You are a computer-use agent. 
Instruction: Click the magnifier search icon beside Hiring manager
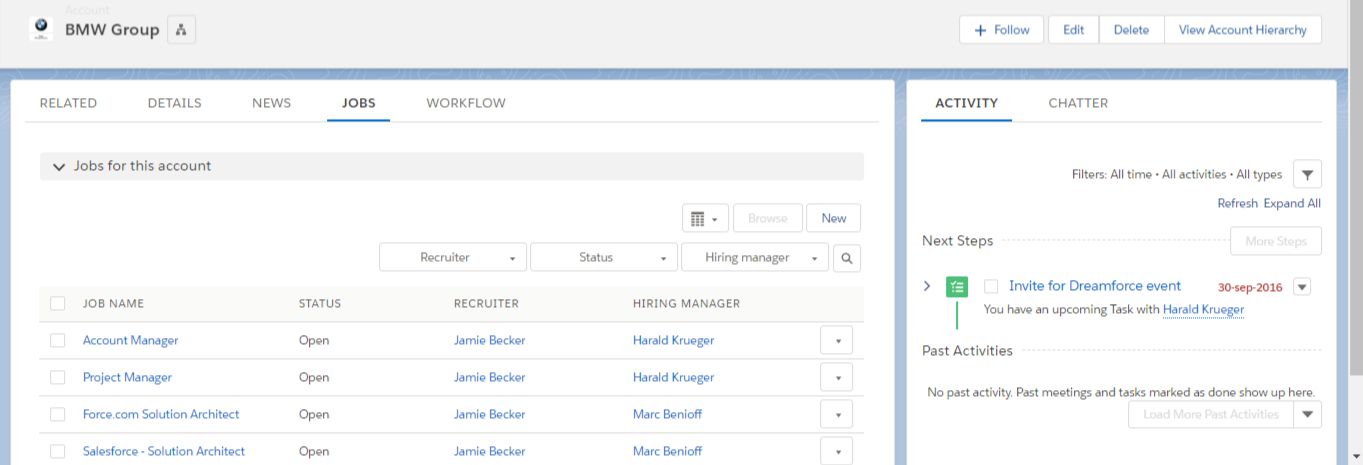coord(846,257)
